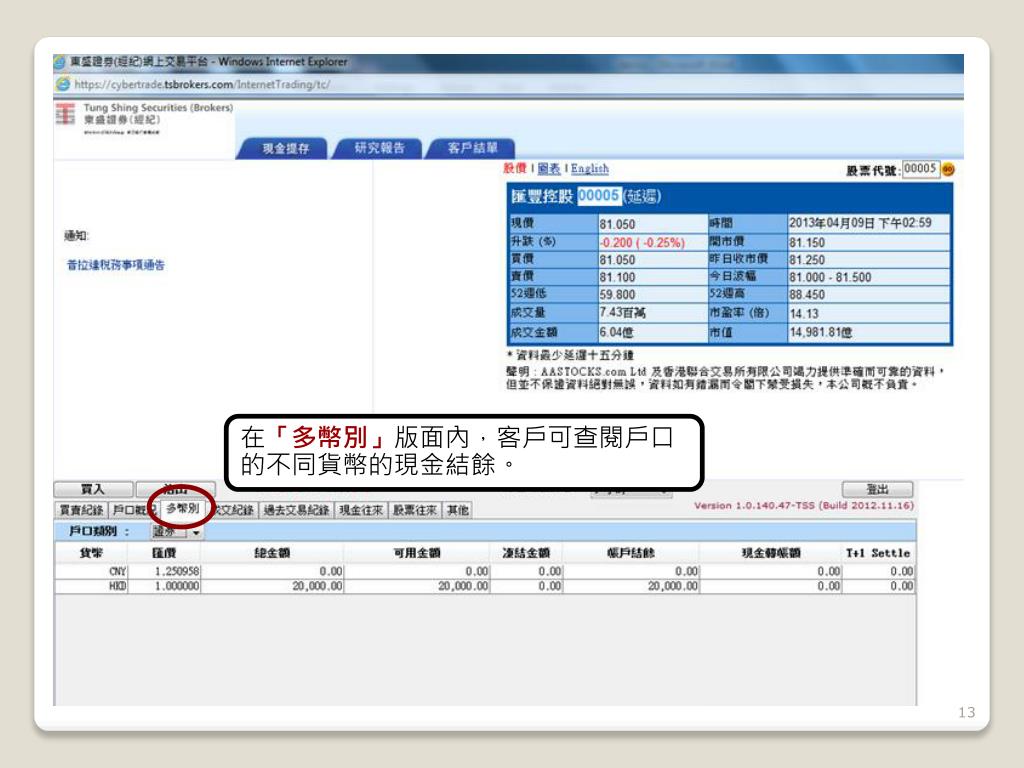Click the 可用金額 column header
Screen dimensions: 1024x768
(x=417, y=553)
